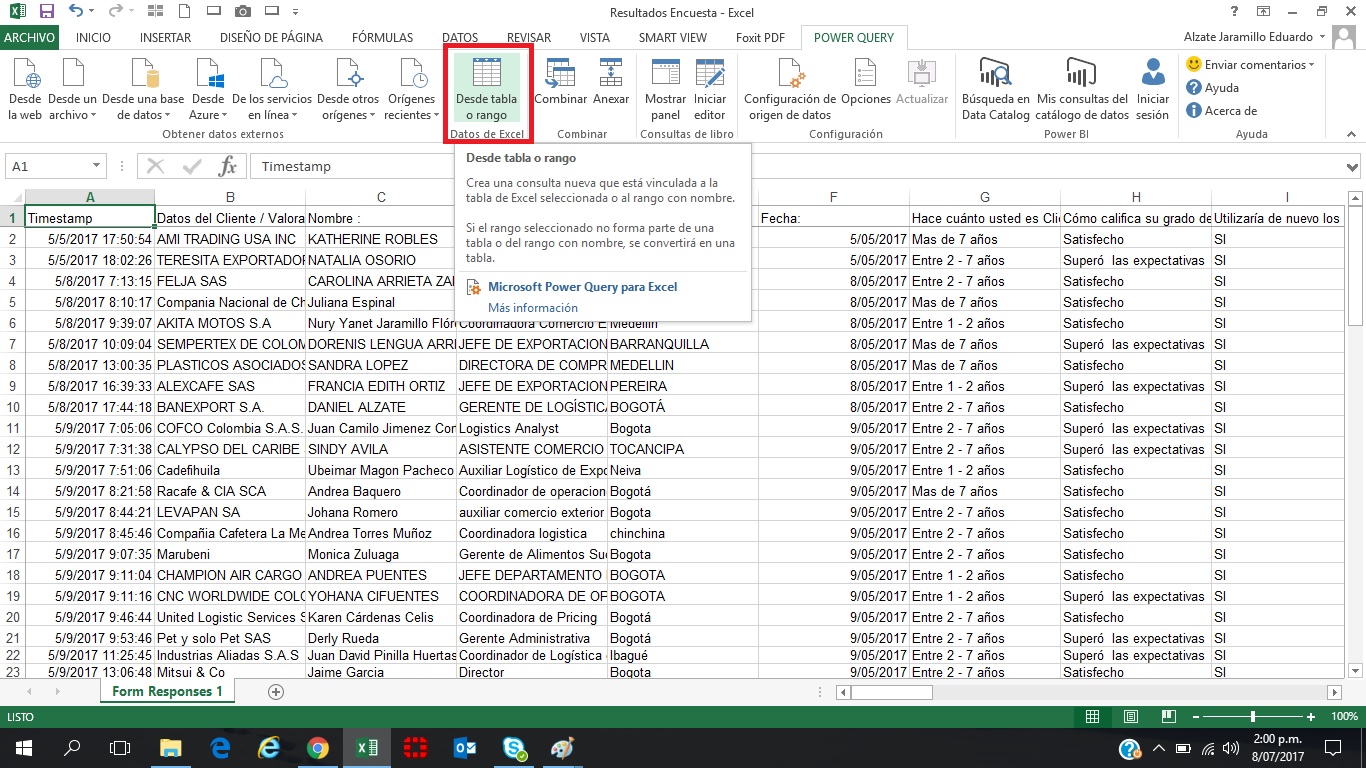Screen dimensions: 1366x768
Task: Collapse the ribbon with the chevron toggle
Action: tap(1353, 133)
